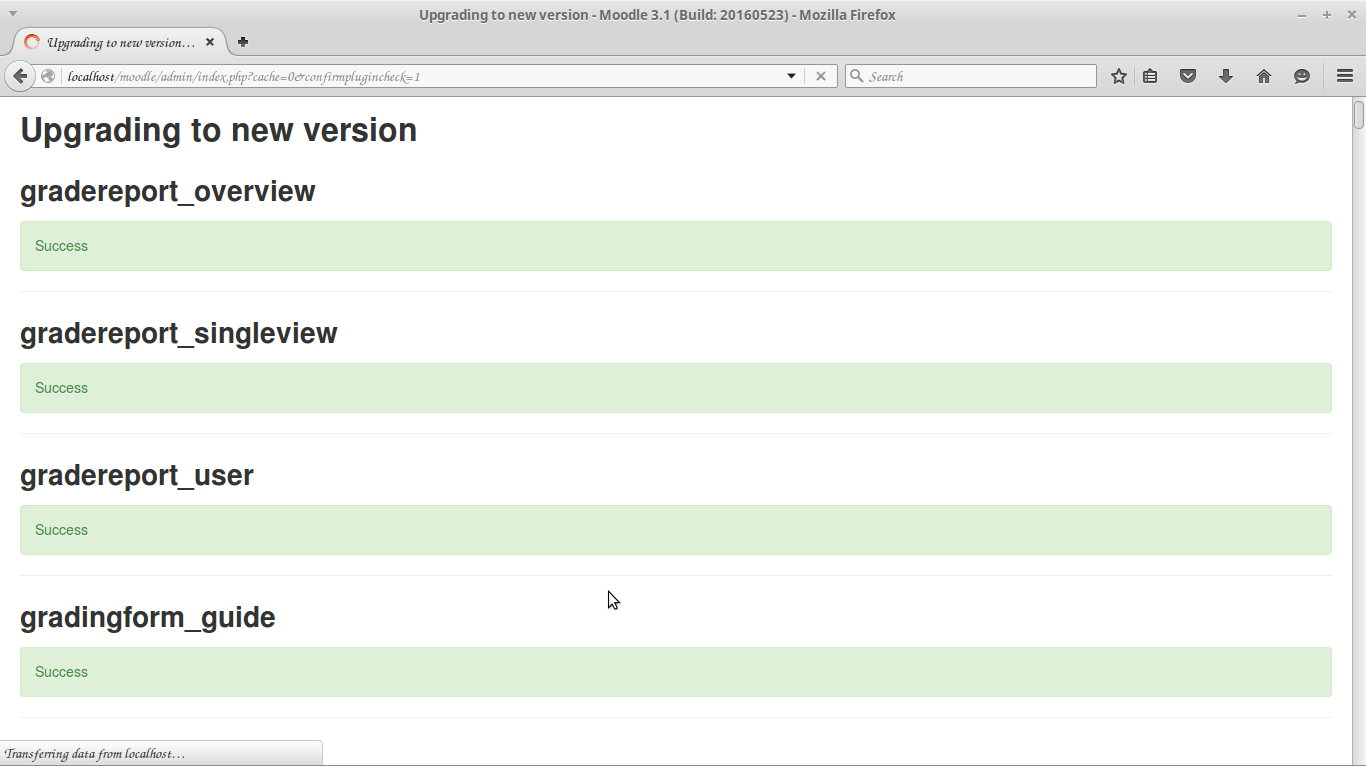Minimize the Firefox window
Image resolution: width=1366 pixels, height=766 pixels.
[1302, 15]
